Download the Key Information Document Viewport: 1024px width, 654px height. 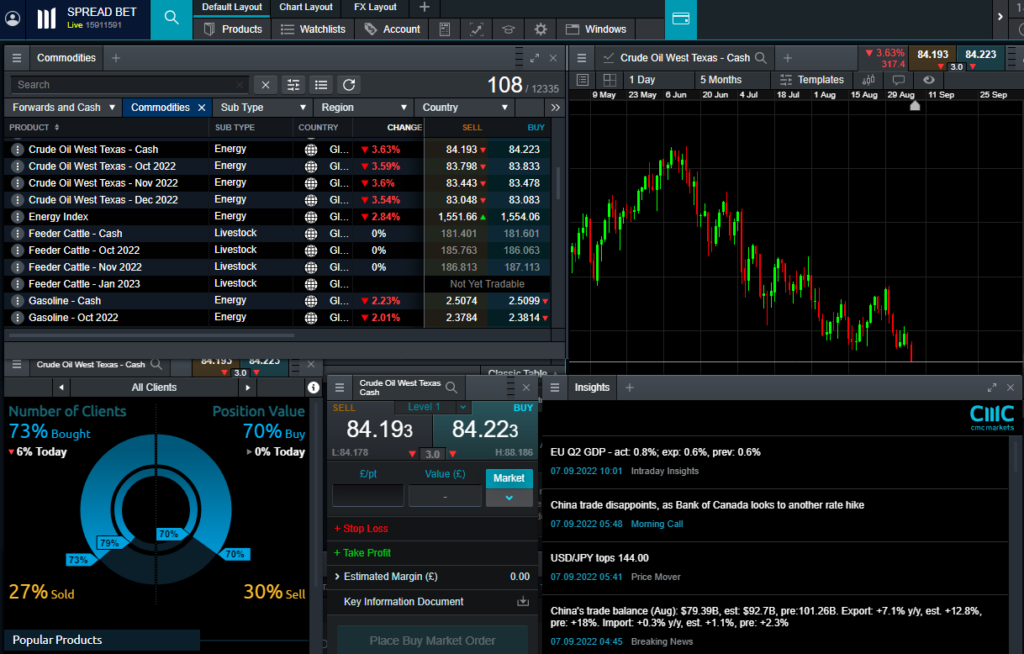tap(522, 602)
